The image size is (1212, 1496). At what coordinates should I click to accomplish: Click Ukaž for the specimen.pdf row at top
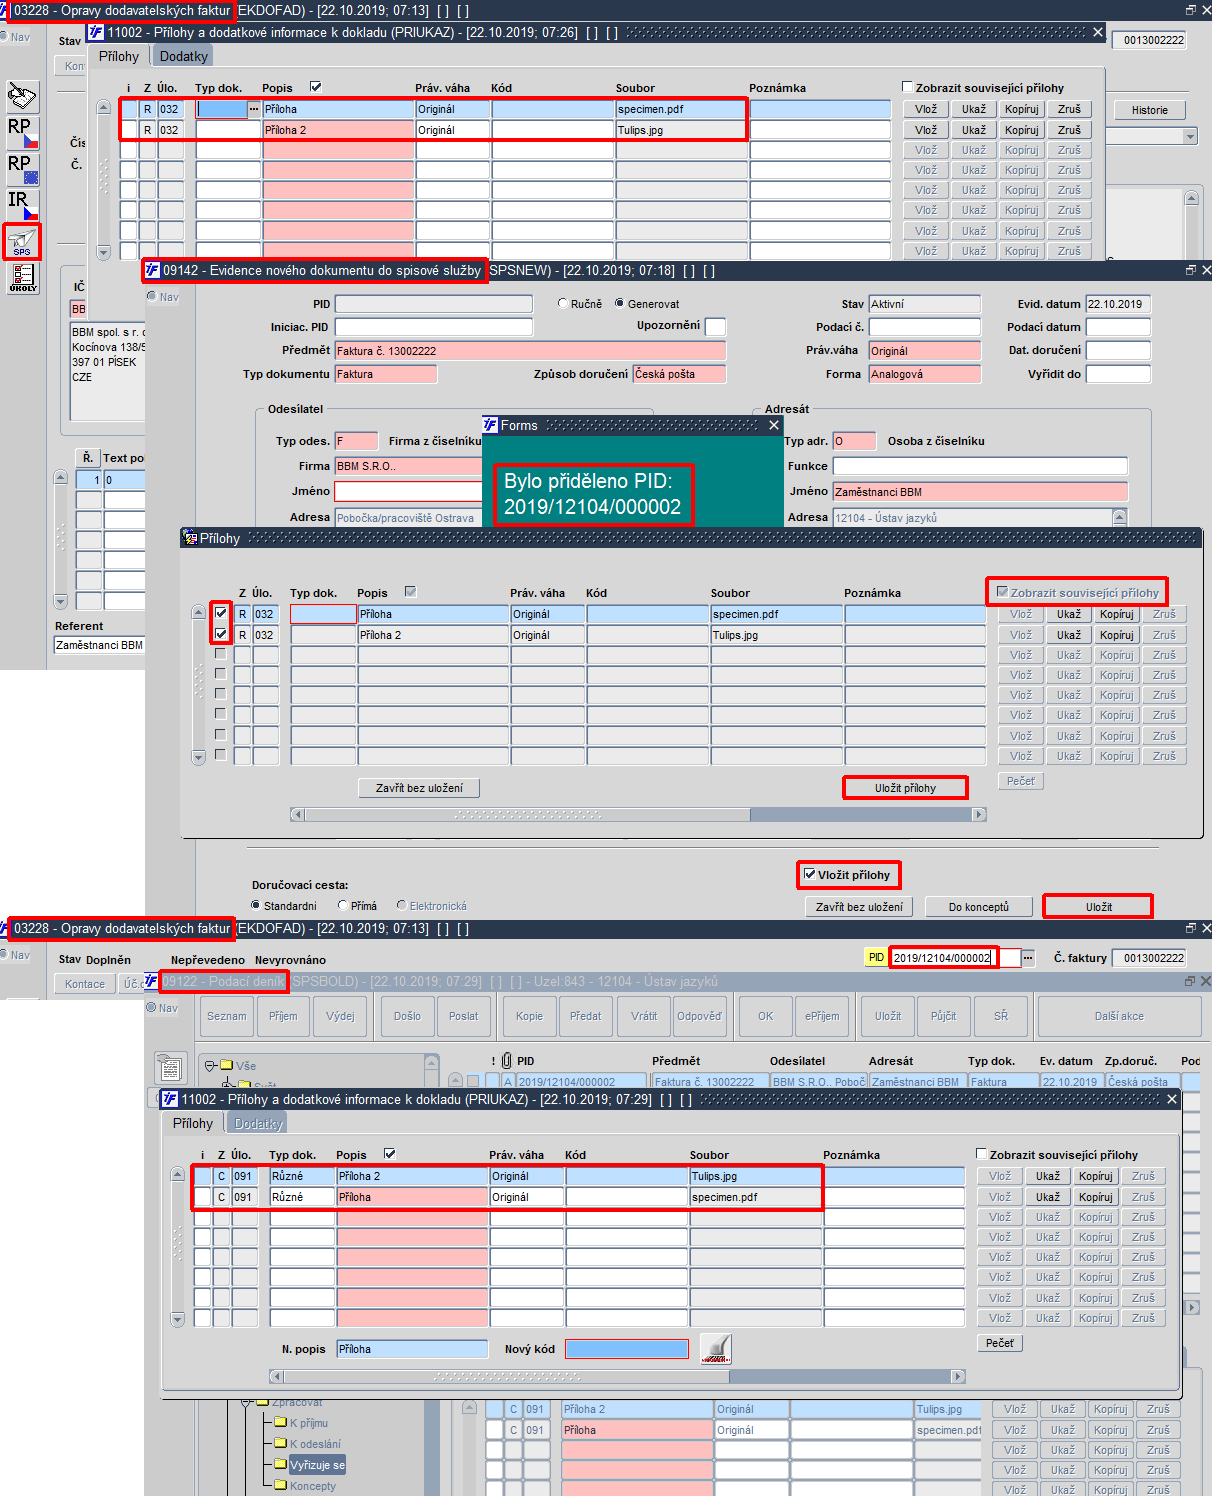point(974,109)
